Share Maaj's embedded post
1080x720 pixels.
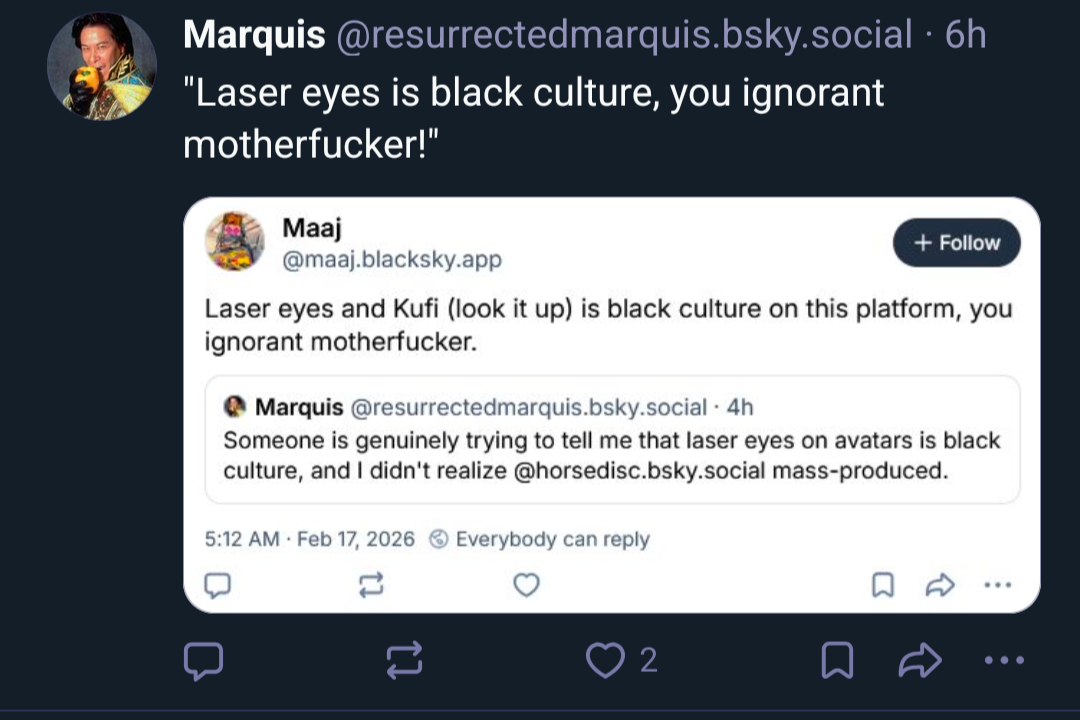click(941, 585)
